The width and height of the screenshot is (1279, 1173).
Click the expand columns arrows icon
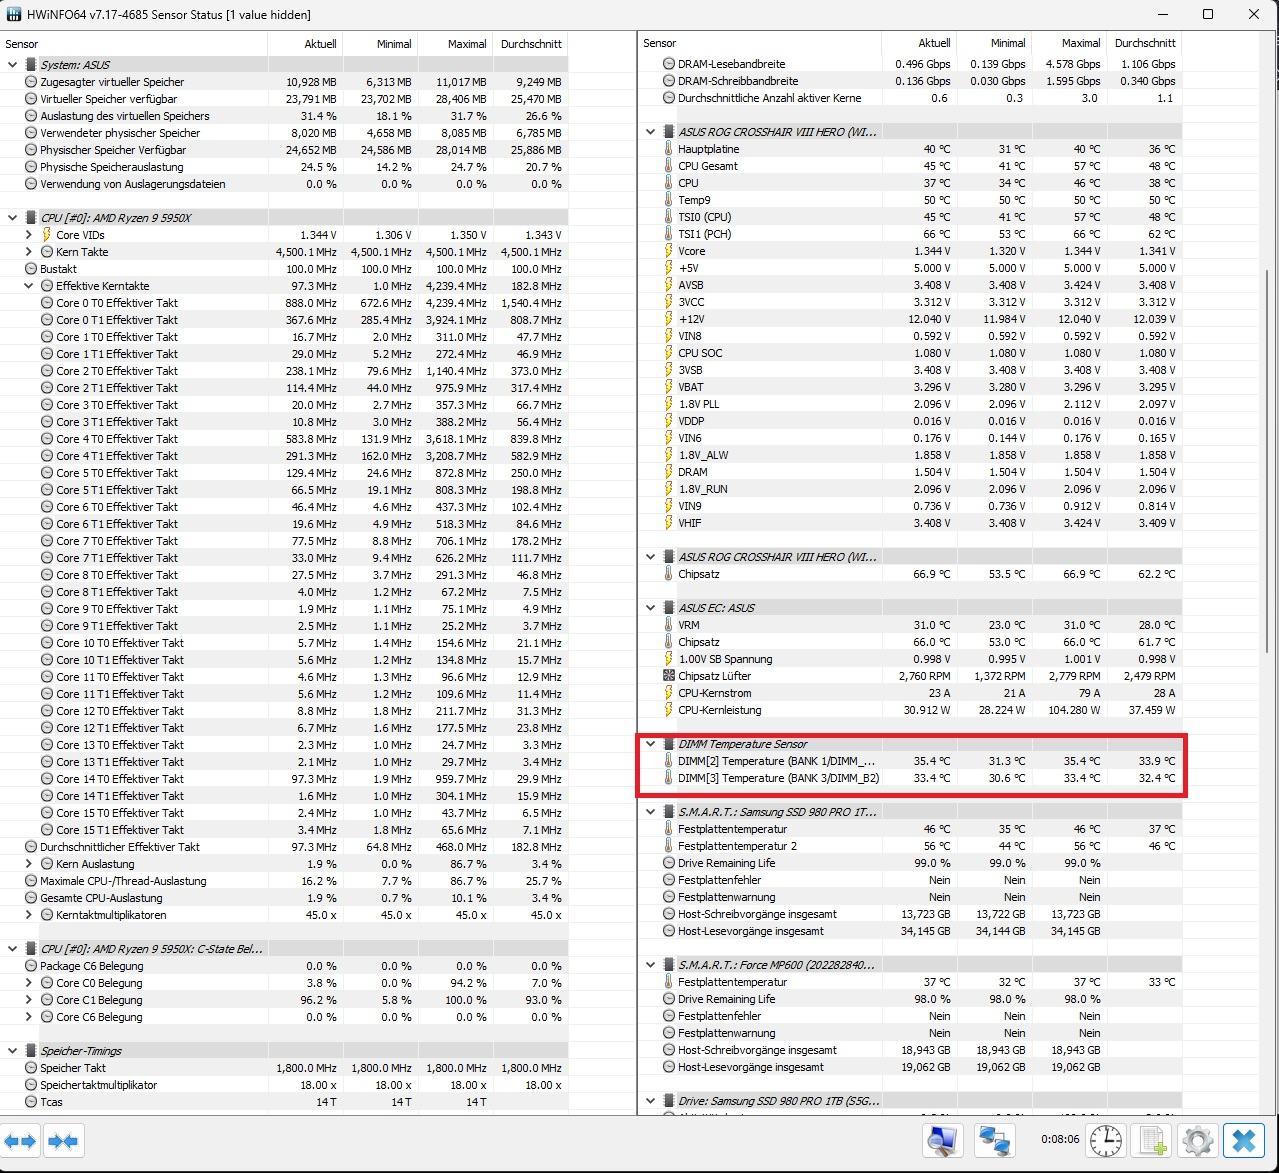click(21, 1141)
